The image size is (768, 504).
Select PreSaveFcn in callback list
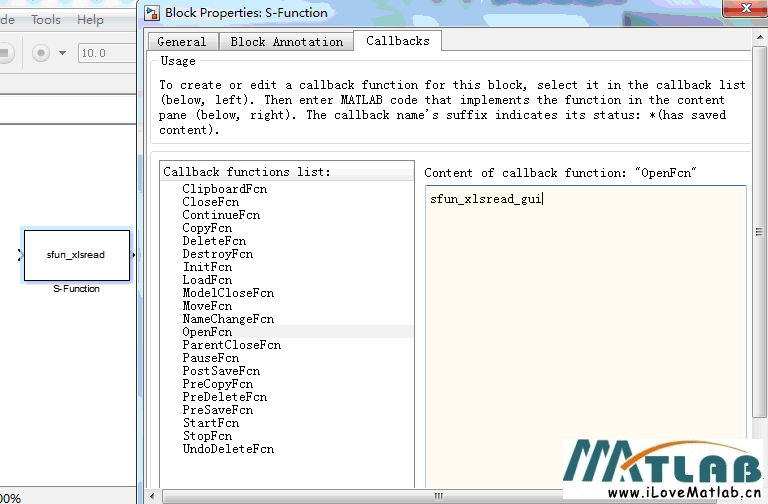pyautogui.click(x=217, y=410)
